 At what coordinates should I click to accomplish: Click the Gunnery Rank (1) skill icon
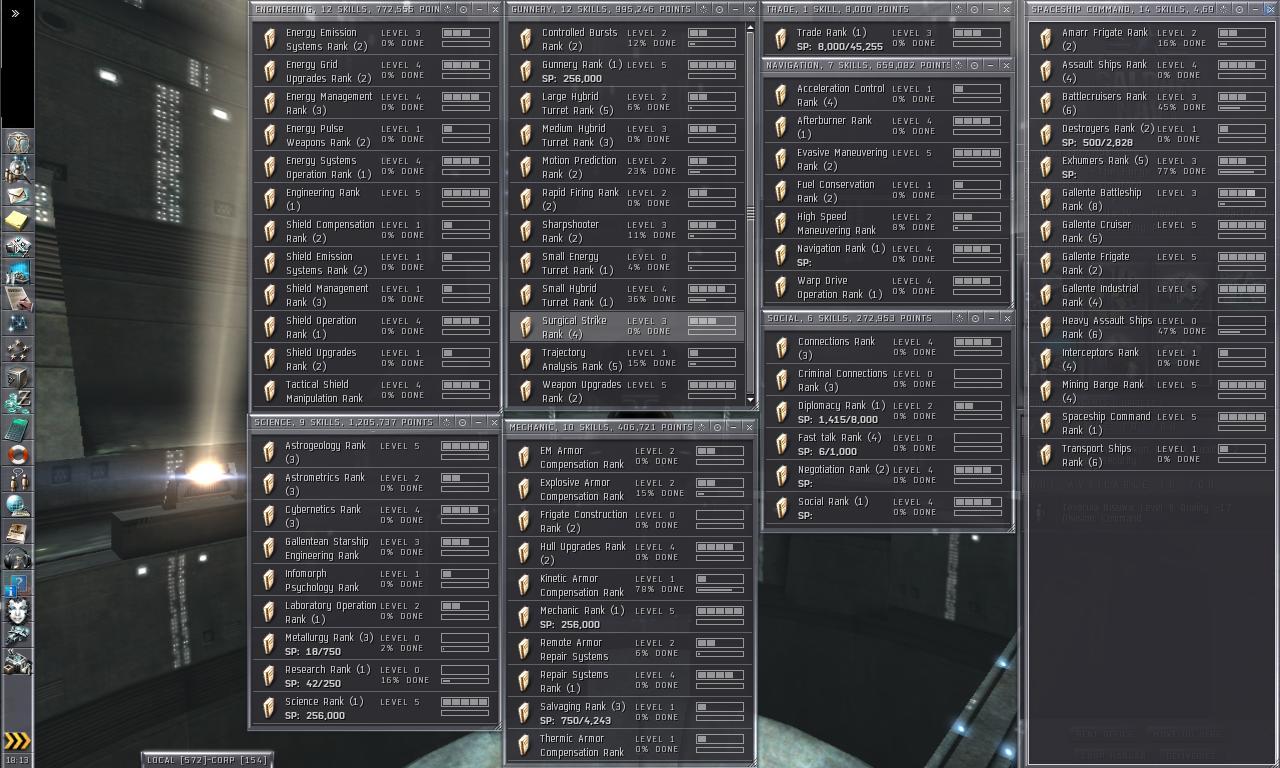pos(525,71)
